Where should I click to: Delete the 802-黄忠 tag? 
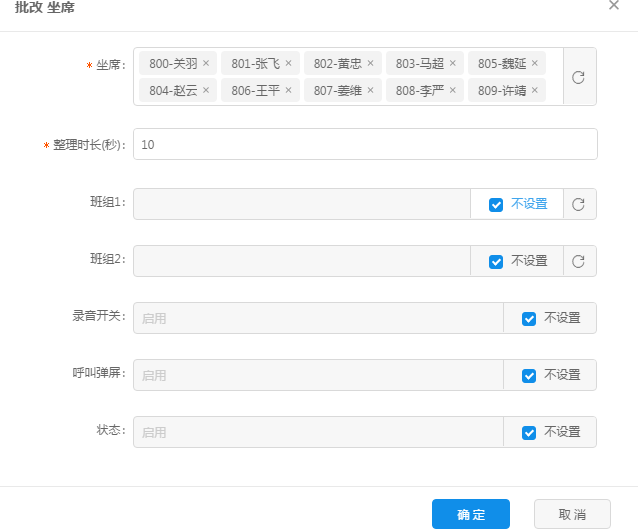[370, 63]
